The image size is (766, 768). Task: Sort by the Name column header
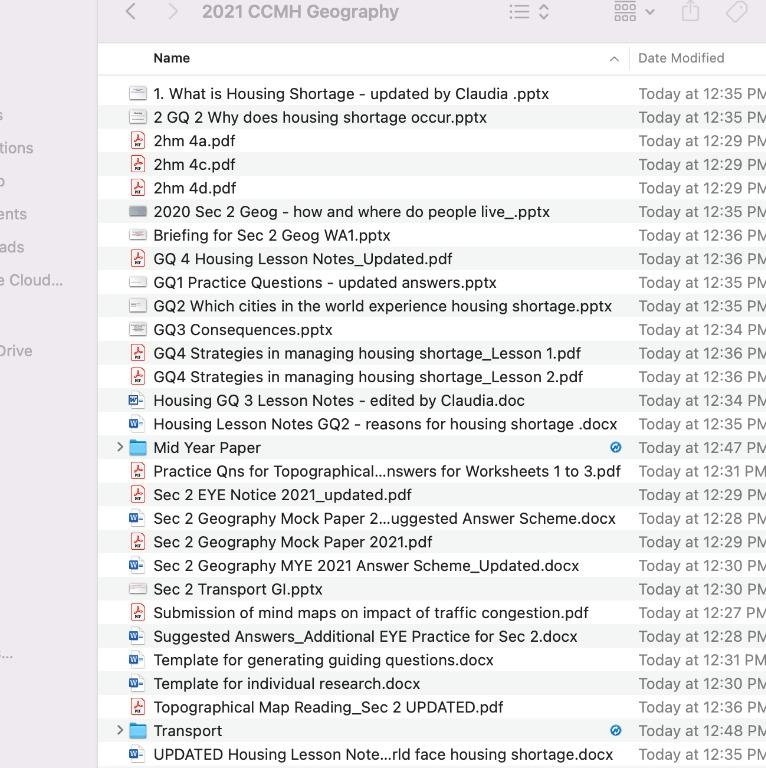click(172, 58)
